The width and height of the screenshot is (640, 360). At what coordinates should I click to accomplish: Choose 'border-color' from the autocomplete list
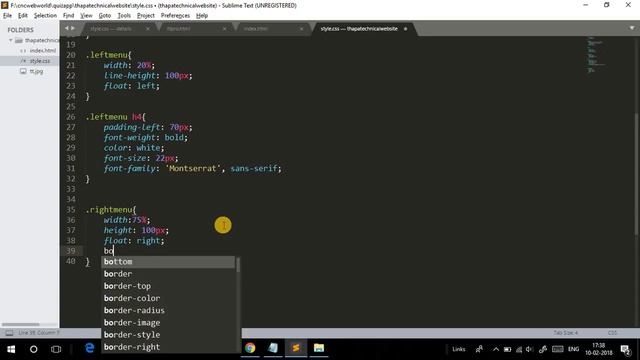pos(168,298)
